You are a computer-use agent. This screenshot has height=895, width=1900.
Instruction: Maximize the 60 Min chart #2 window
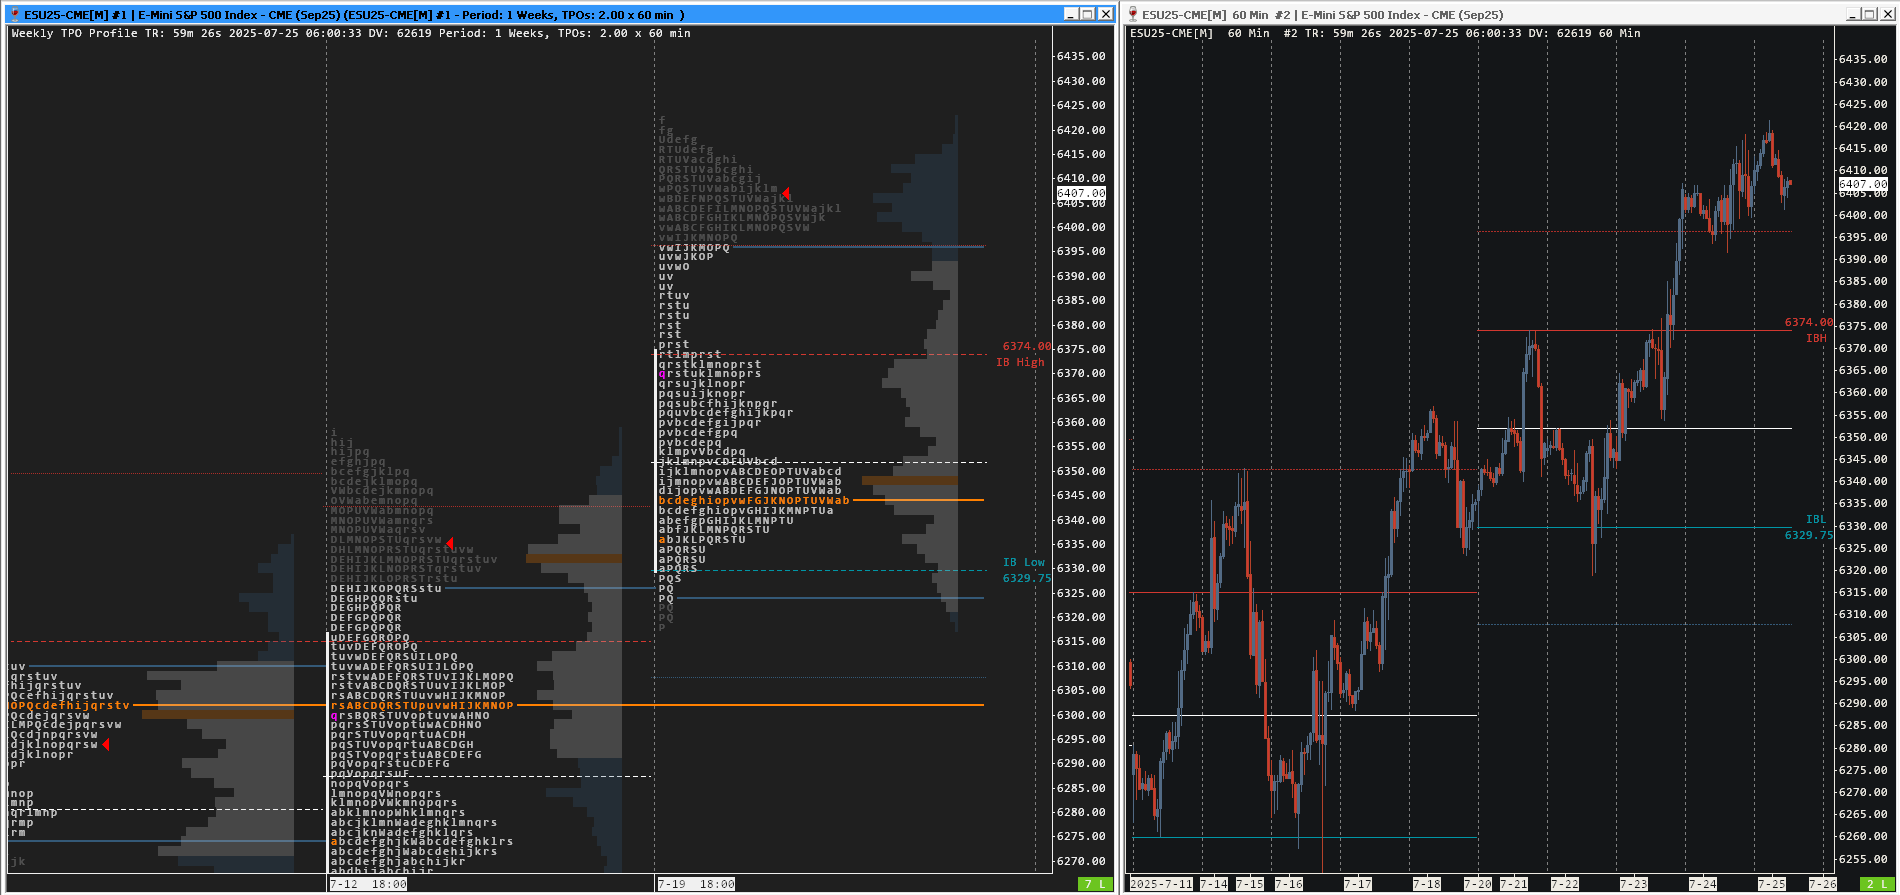click(x=1870, y=14)
